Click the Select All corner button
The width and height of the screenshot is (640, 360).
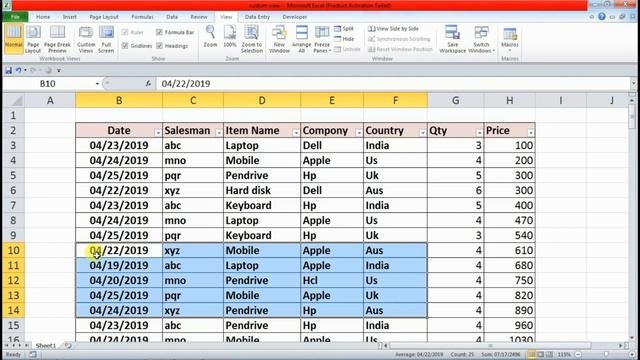click(x=13, y=100)
